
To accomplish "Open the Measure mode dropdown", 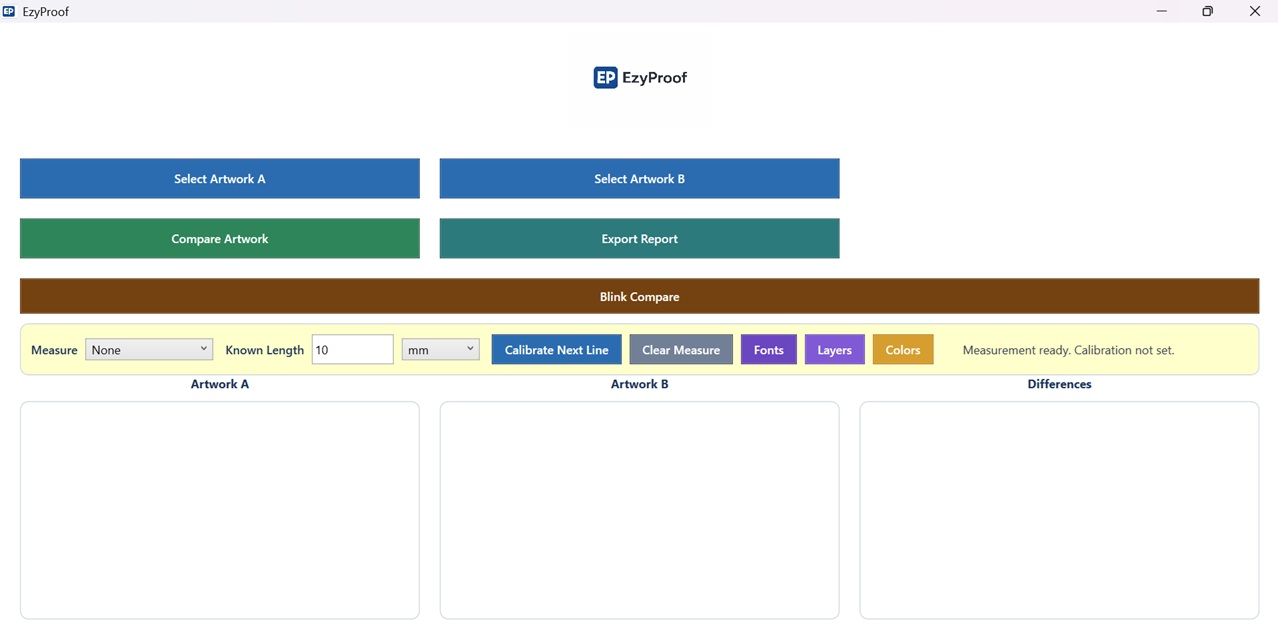I will click(x=148, y=349).
